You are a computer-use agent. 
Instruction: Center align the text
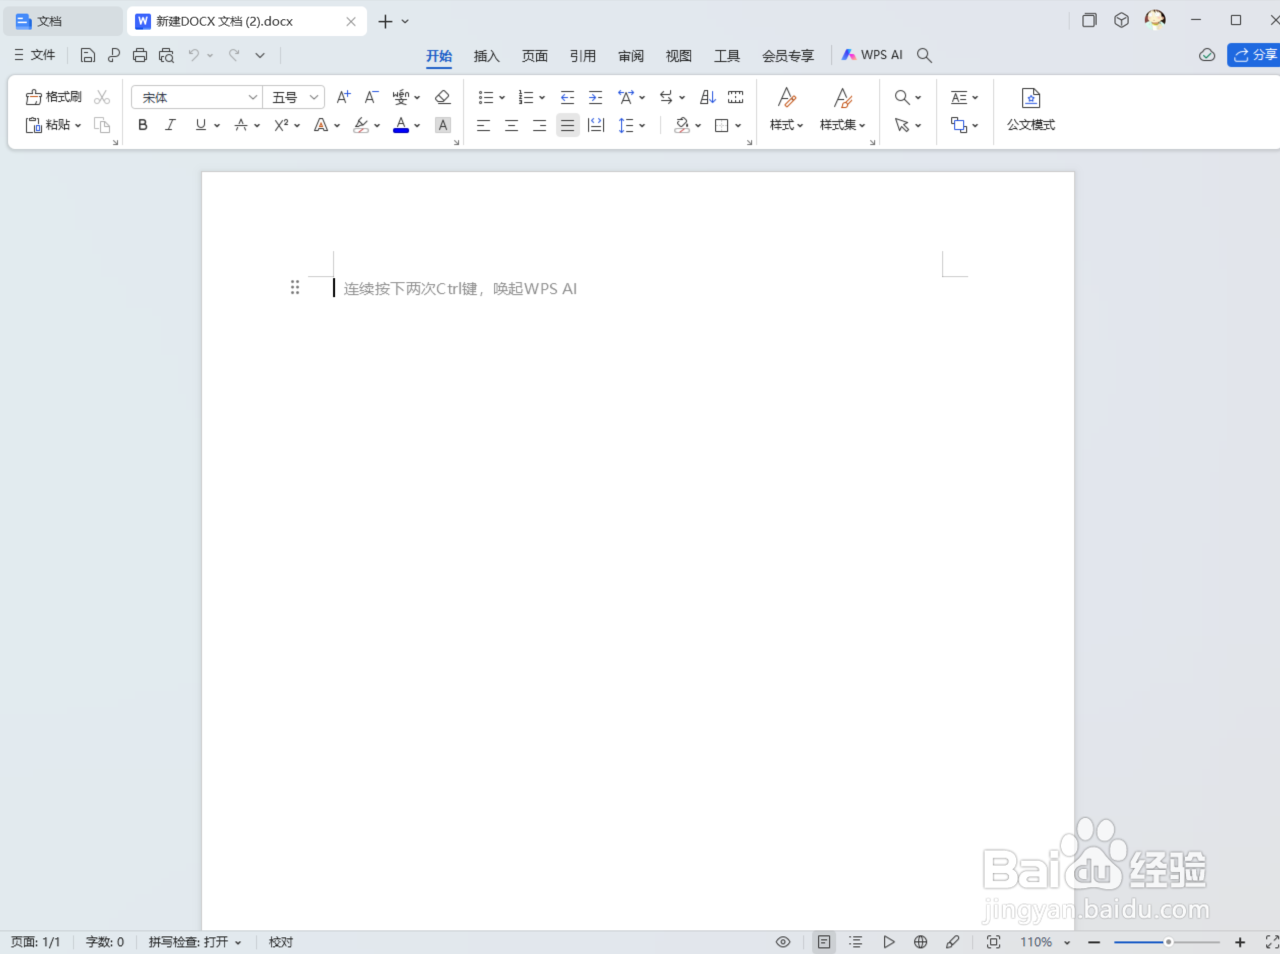(511, 125)
